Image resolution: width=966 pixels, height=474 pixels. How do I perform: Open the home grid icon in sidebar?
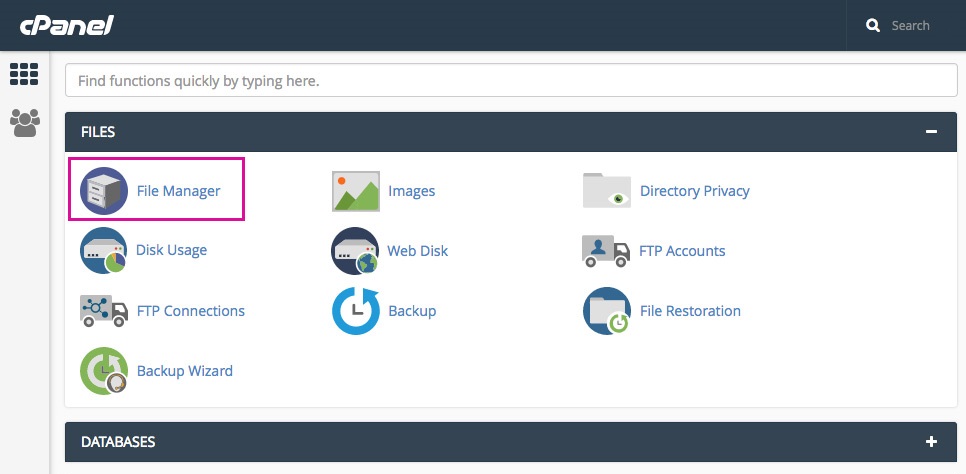24,74
